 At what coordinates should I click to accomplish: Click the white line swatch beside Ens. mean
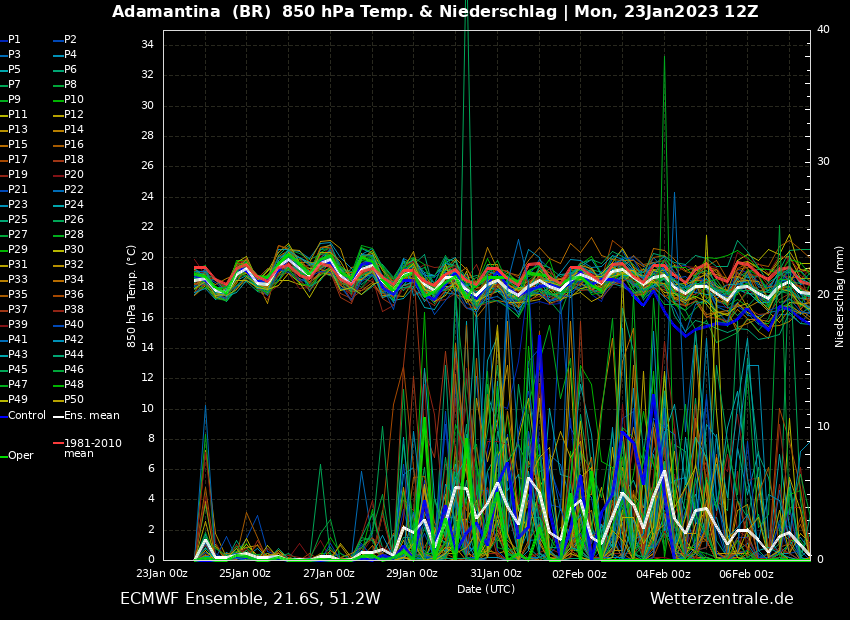[58, 416]
